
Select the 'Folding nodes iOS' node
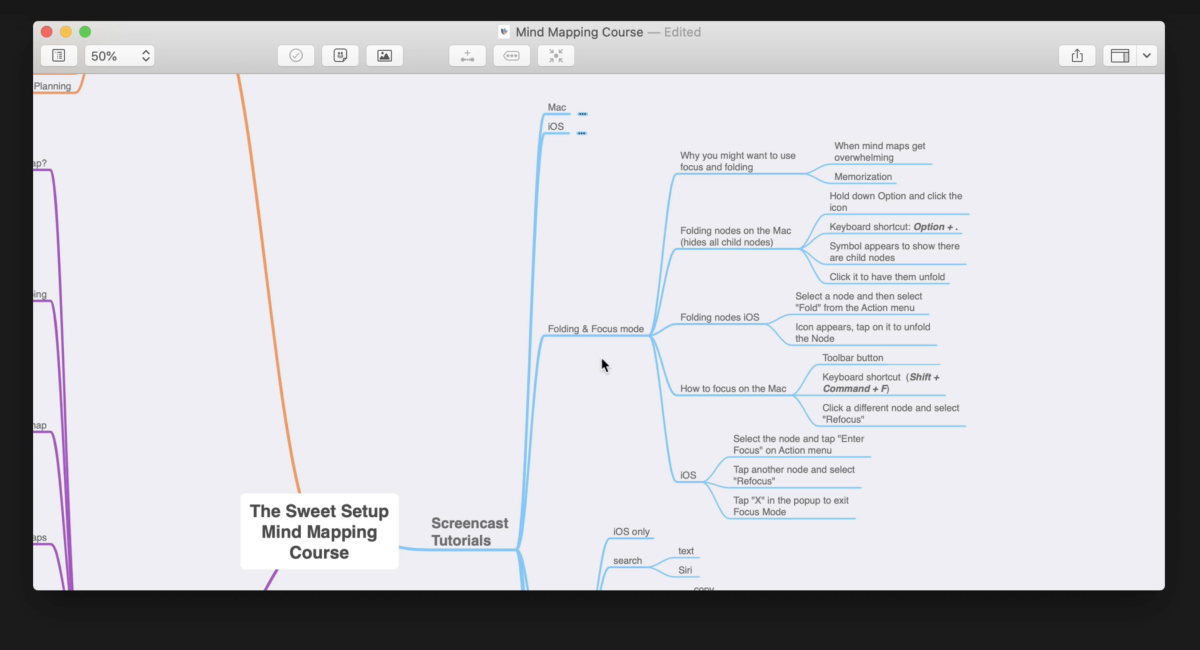click(720, 317)
